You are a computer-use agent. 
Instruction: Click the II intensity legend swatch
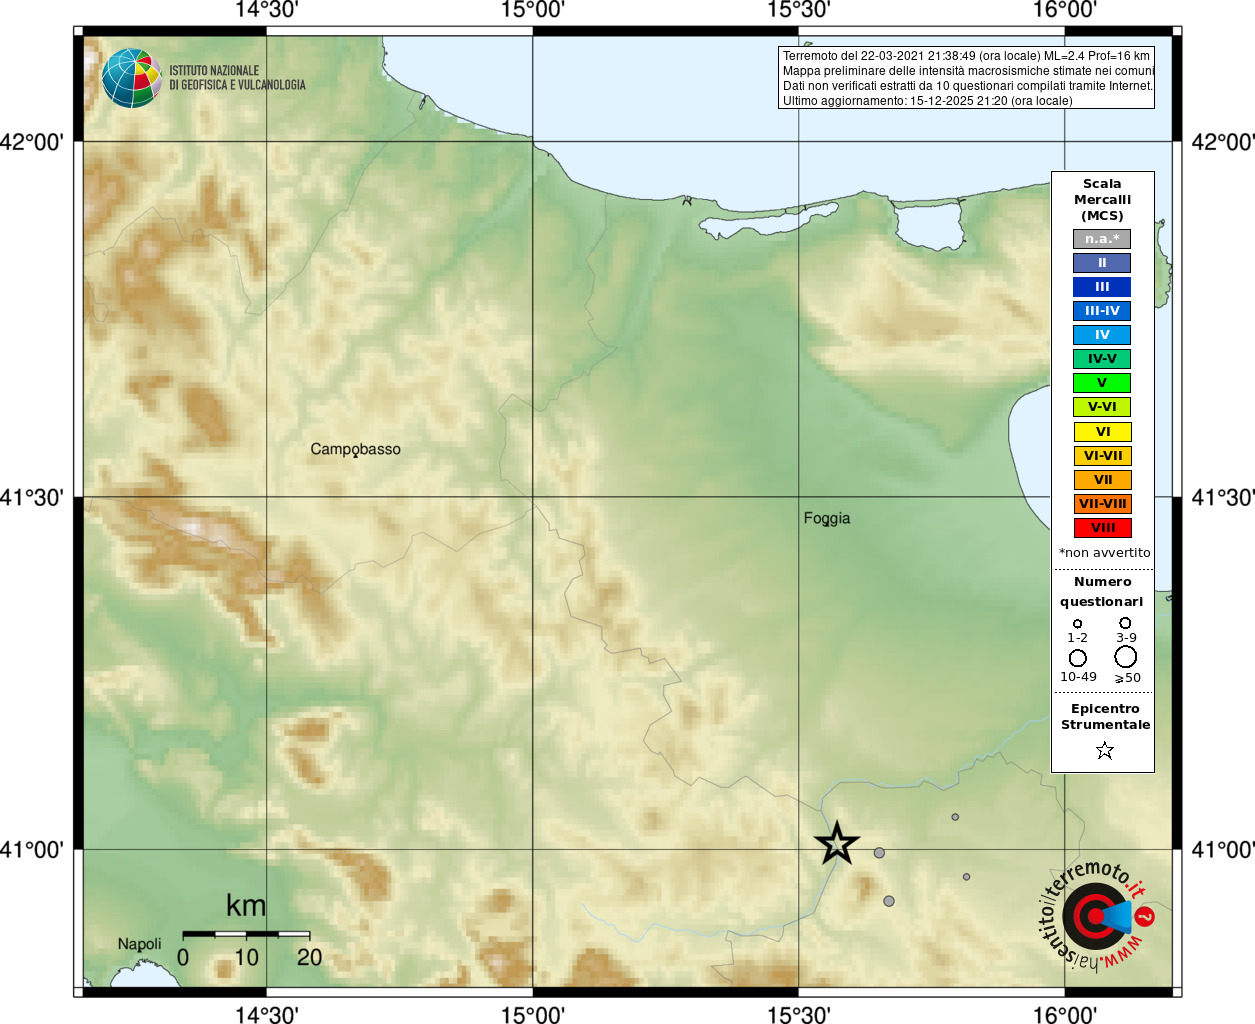(1102, 263)
